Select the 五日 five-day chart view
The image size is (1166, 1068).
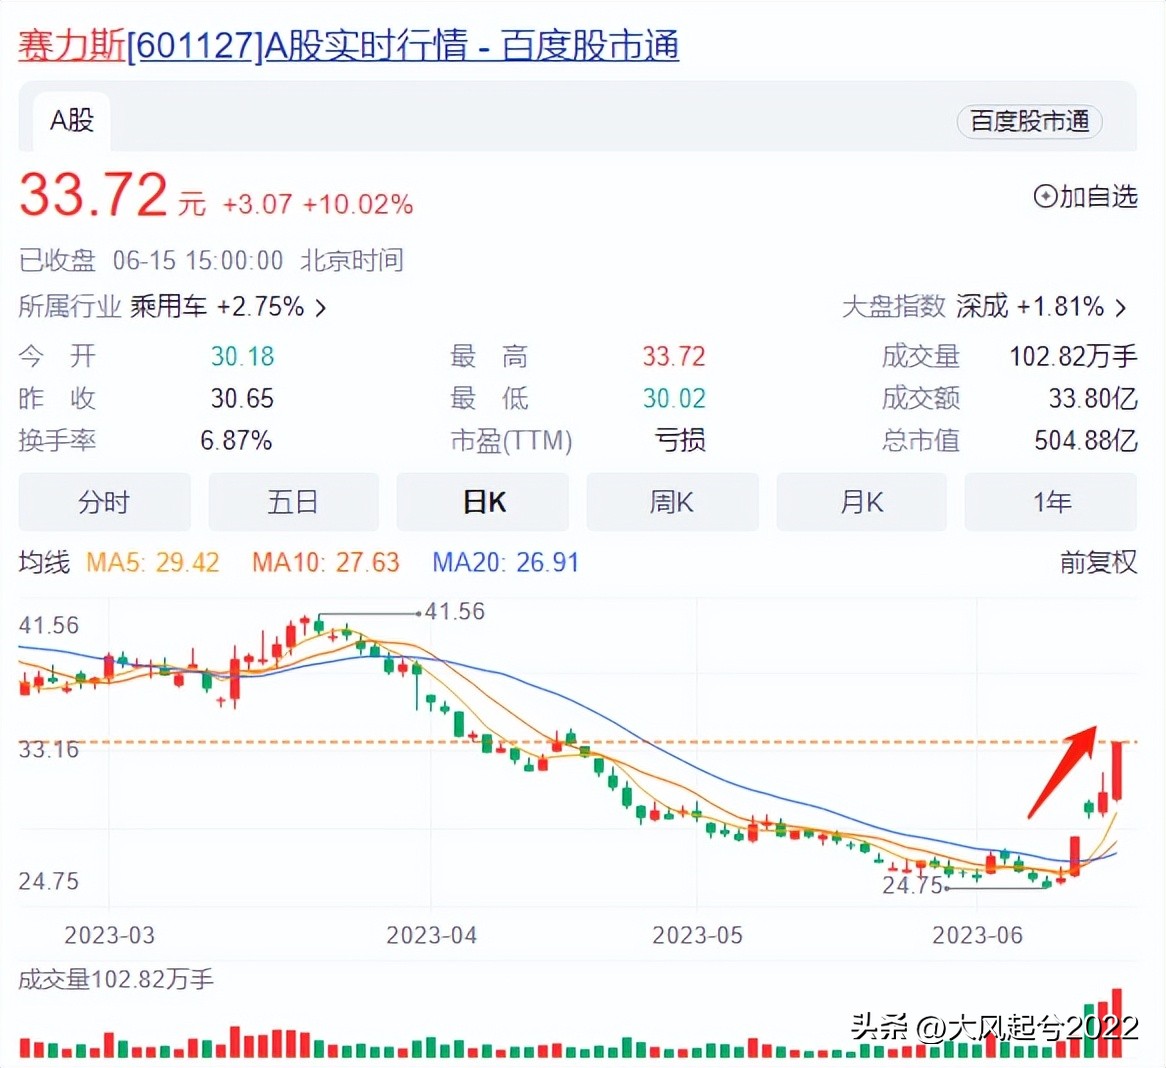click(x=293, y=502)
